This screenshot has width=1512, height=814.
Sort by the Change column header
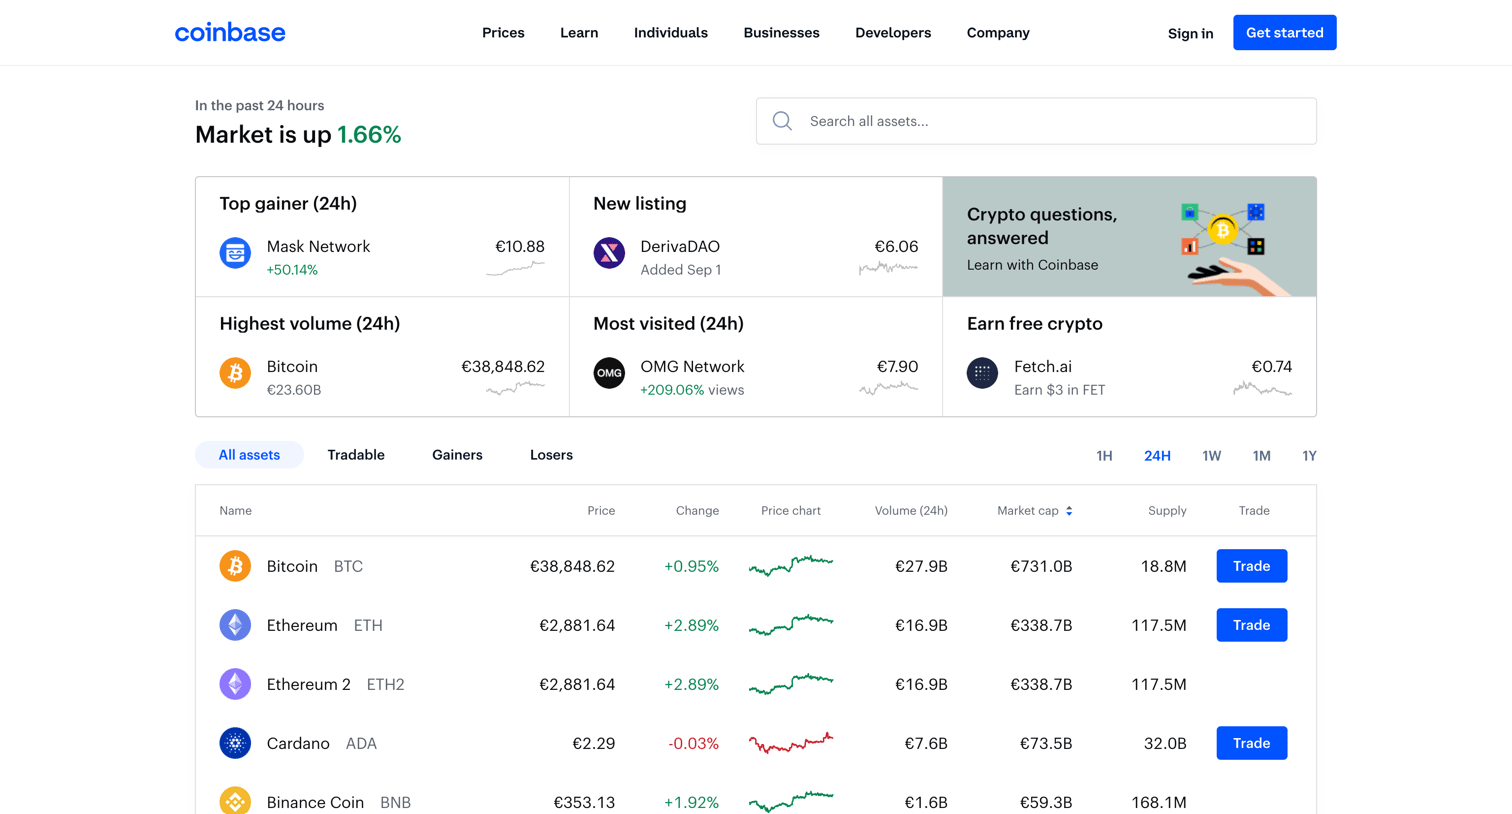point(697,511)
